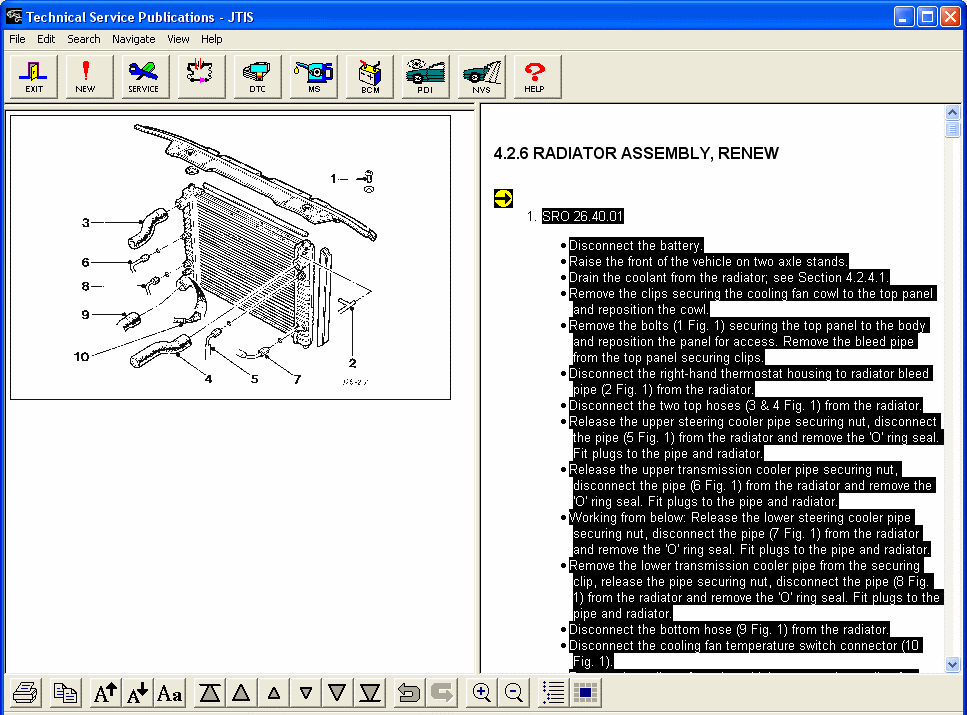Click the Aa font style icon
Screen dimensions: 967x715
click(x=170, y=693)
